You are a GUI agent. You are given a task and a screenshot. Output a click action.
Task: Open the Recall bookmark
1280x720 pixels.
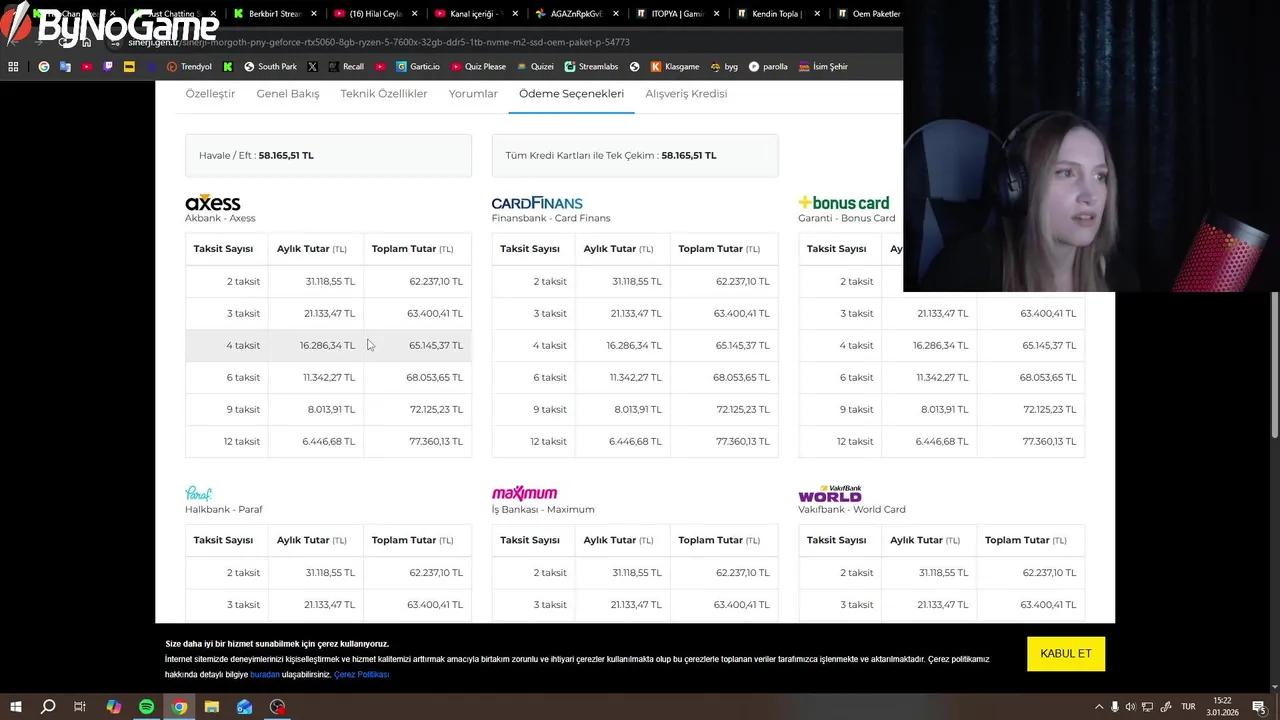[x=346, y=67]
